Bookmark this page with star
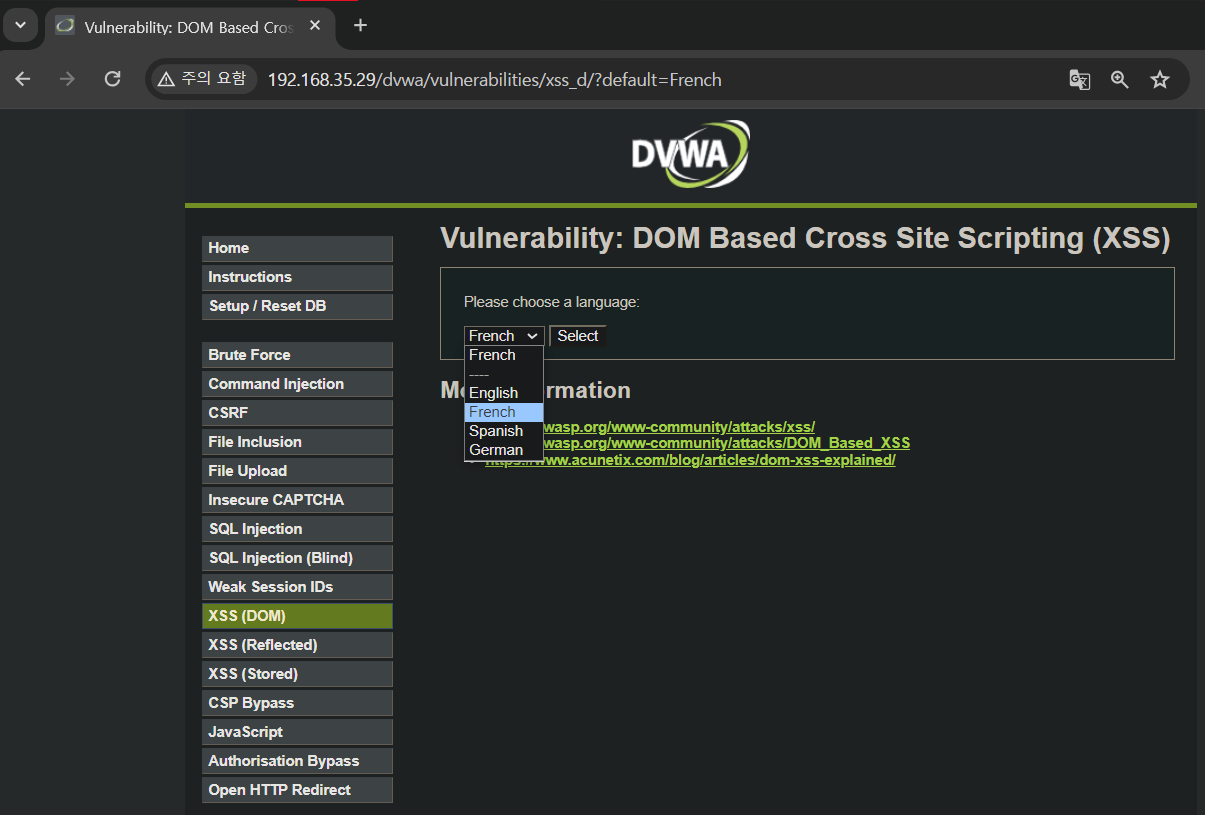Viewport: 1205px width, 815px height. [1159, 80]
